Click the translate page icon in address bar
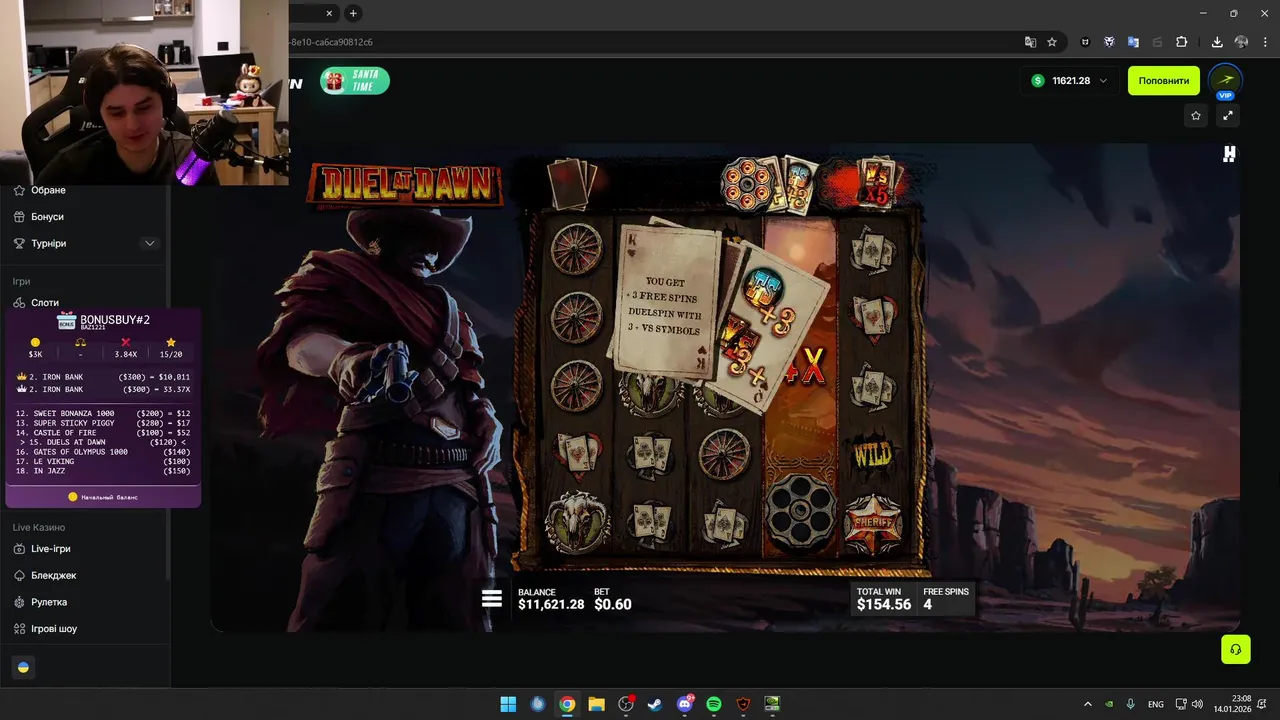This screenshot has height=720, width=1280. pos(1030,42)
